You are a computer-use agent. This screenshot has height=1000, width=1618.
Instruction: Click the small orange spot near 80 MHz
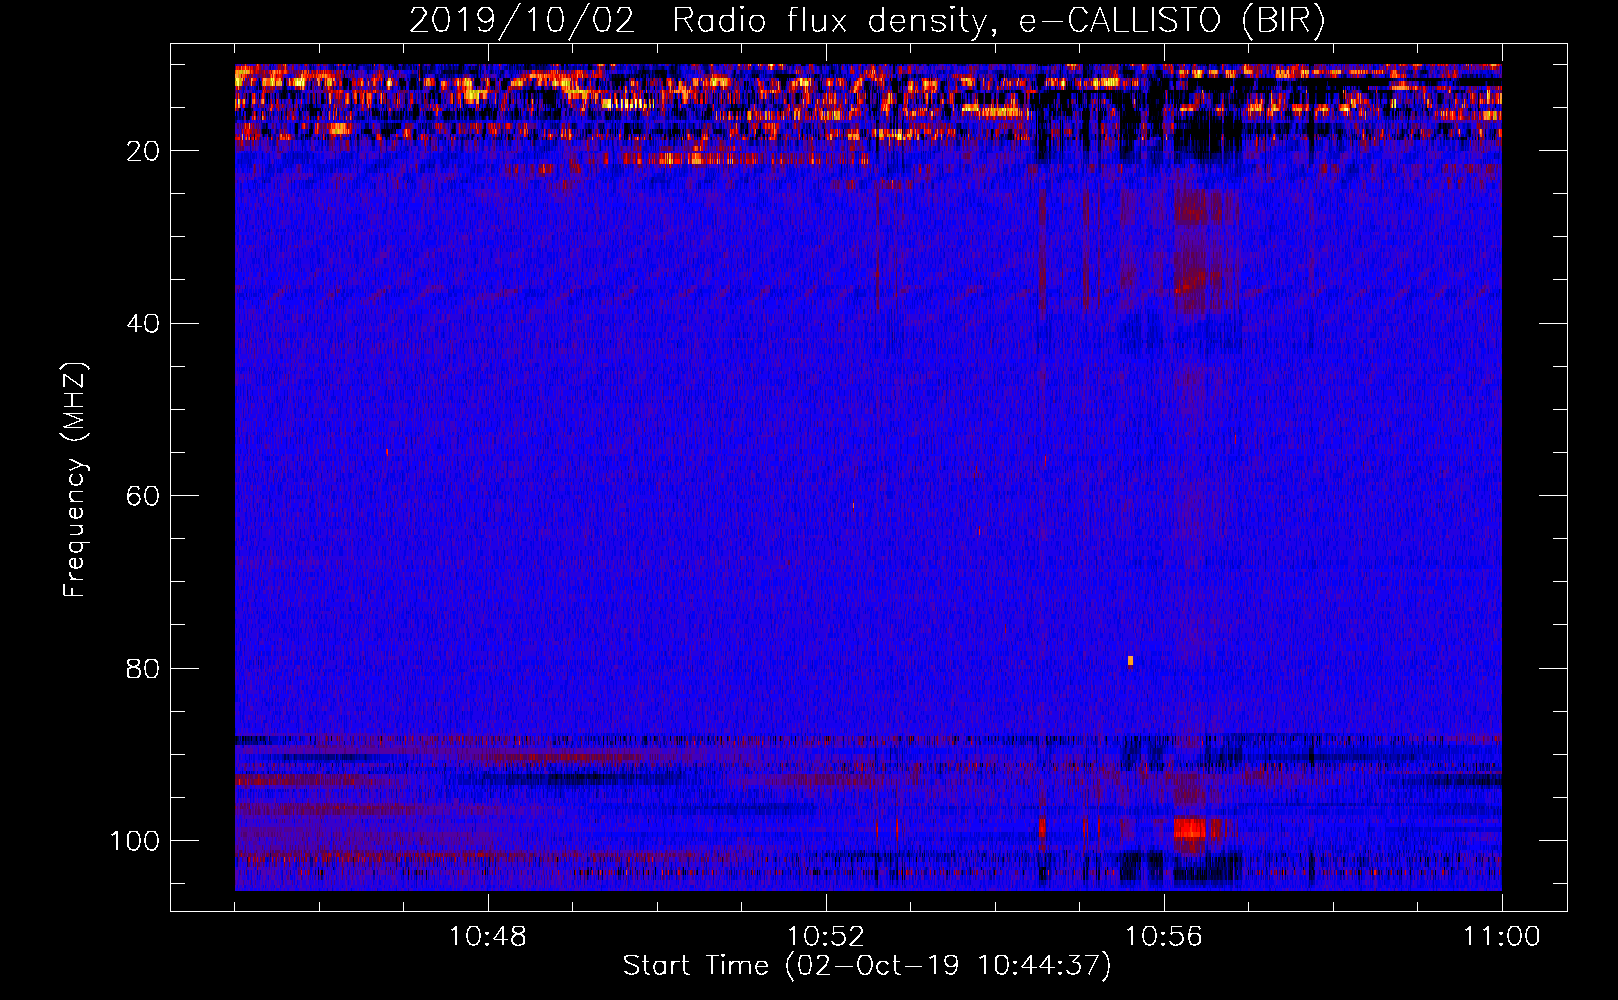tap(1130, 661)
